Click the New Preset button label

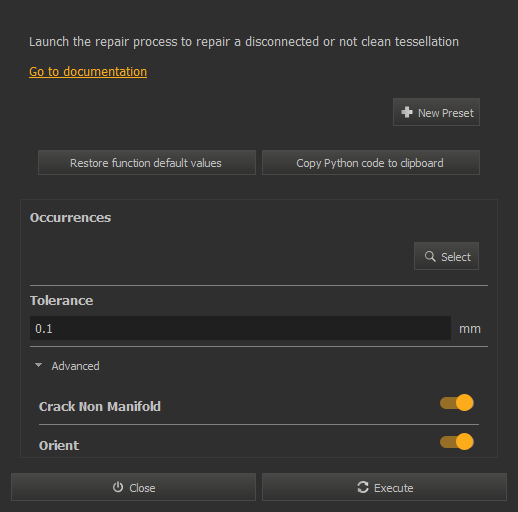446,113
